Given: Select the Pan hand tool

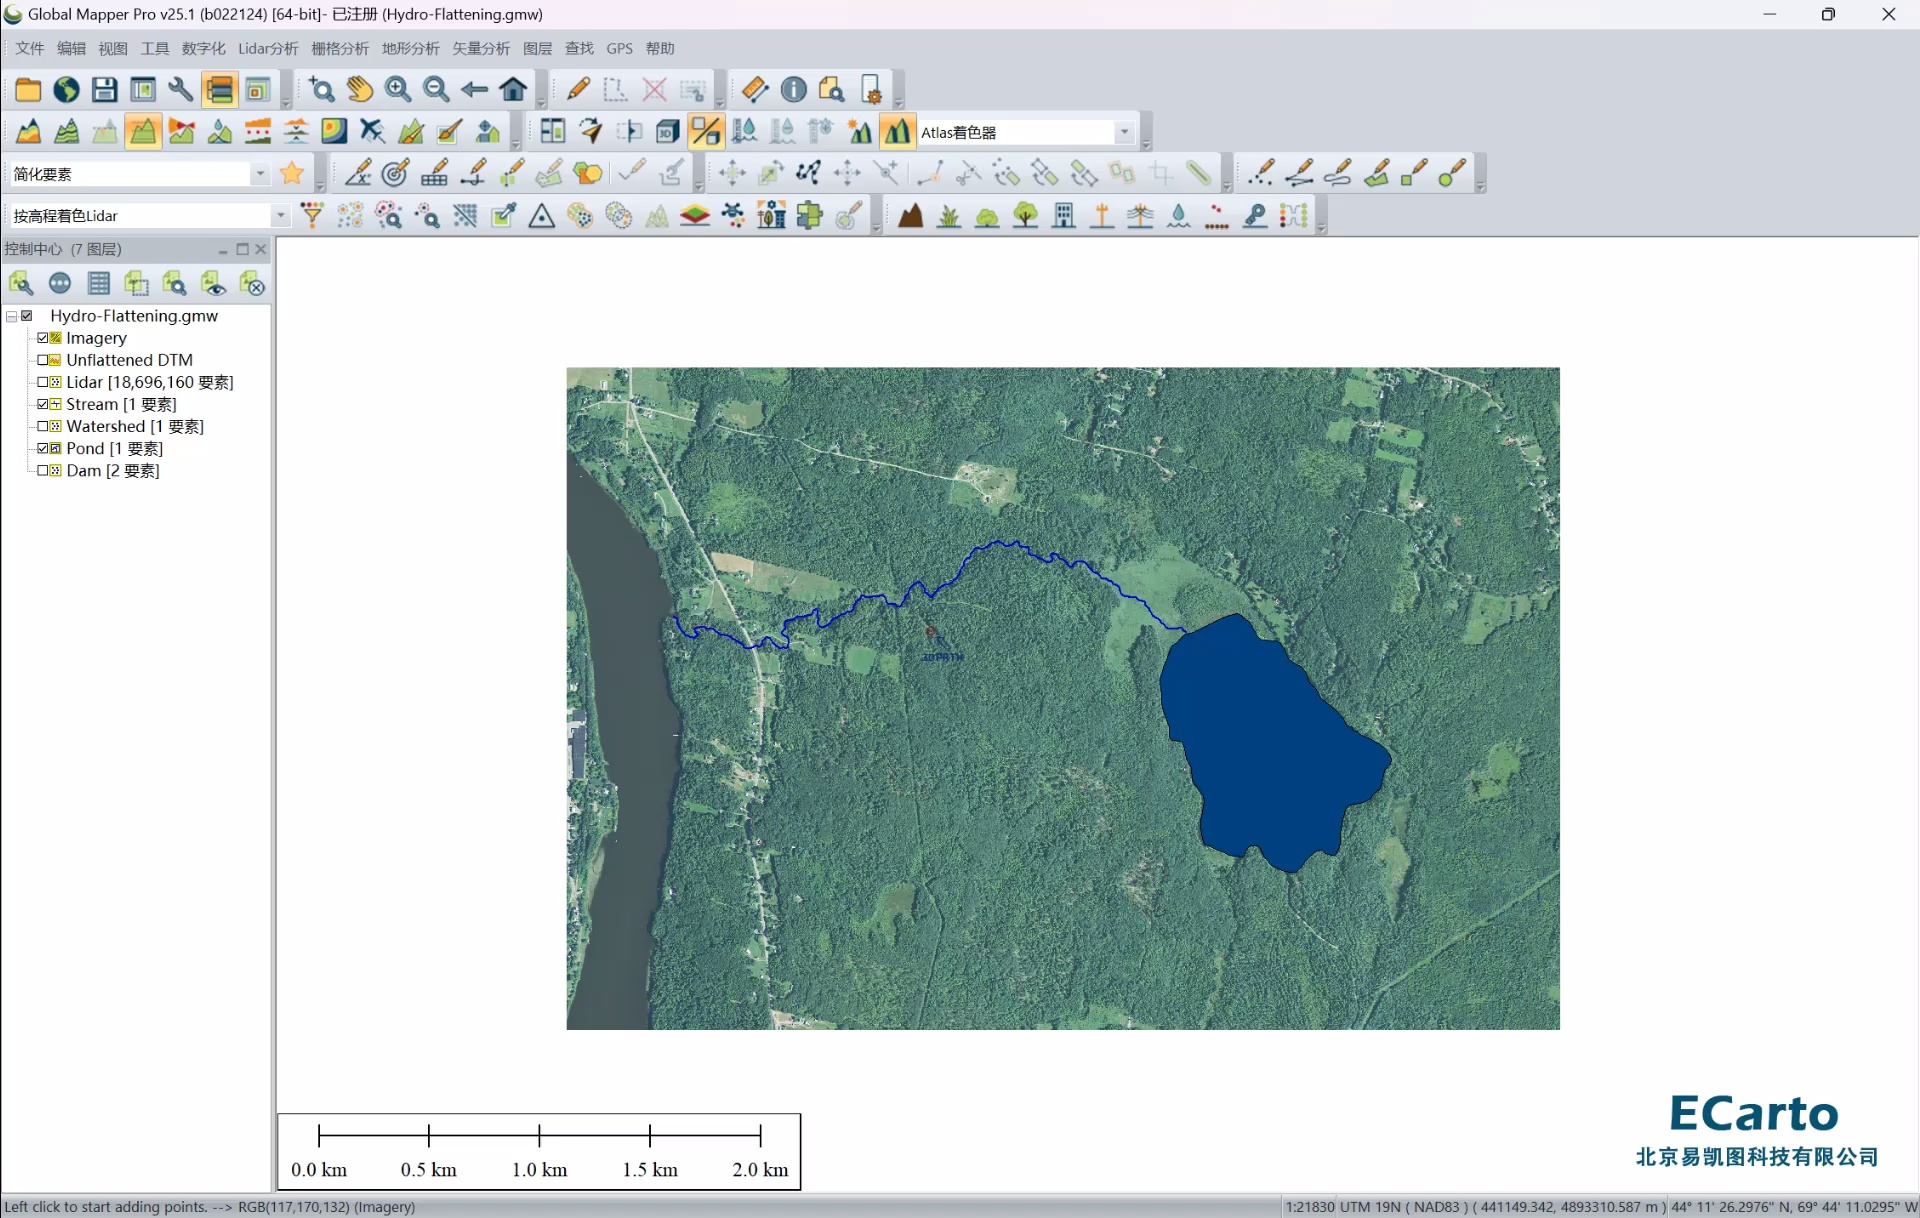Looking at the screenshot, I should [x=360, y=90].
